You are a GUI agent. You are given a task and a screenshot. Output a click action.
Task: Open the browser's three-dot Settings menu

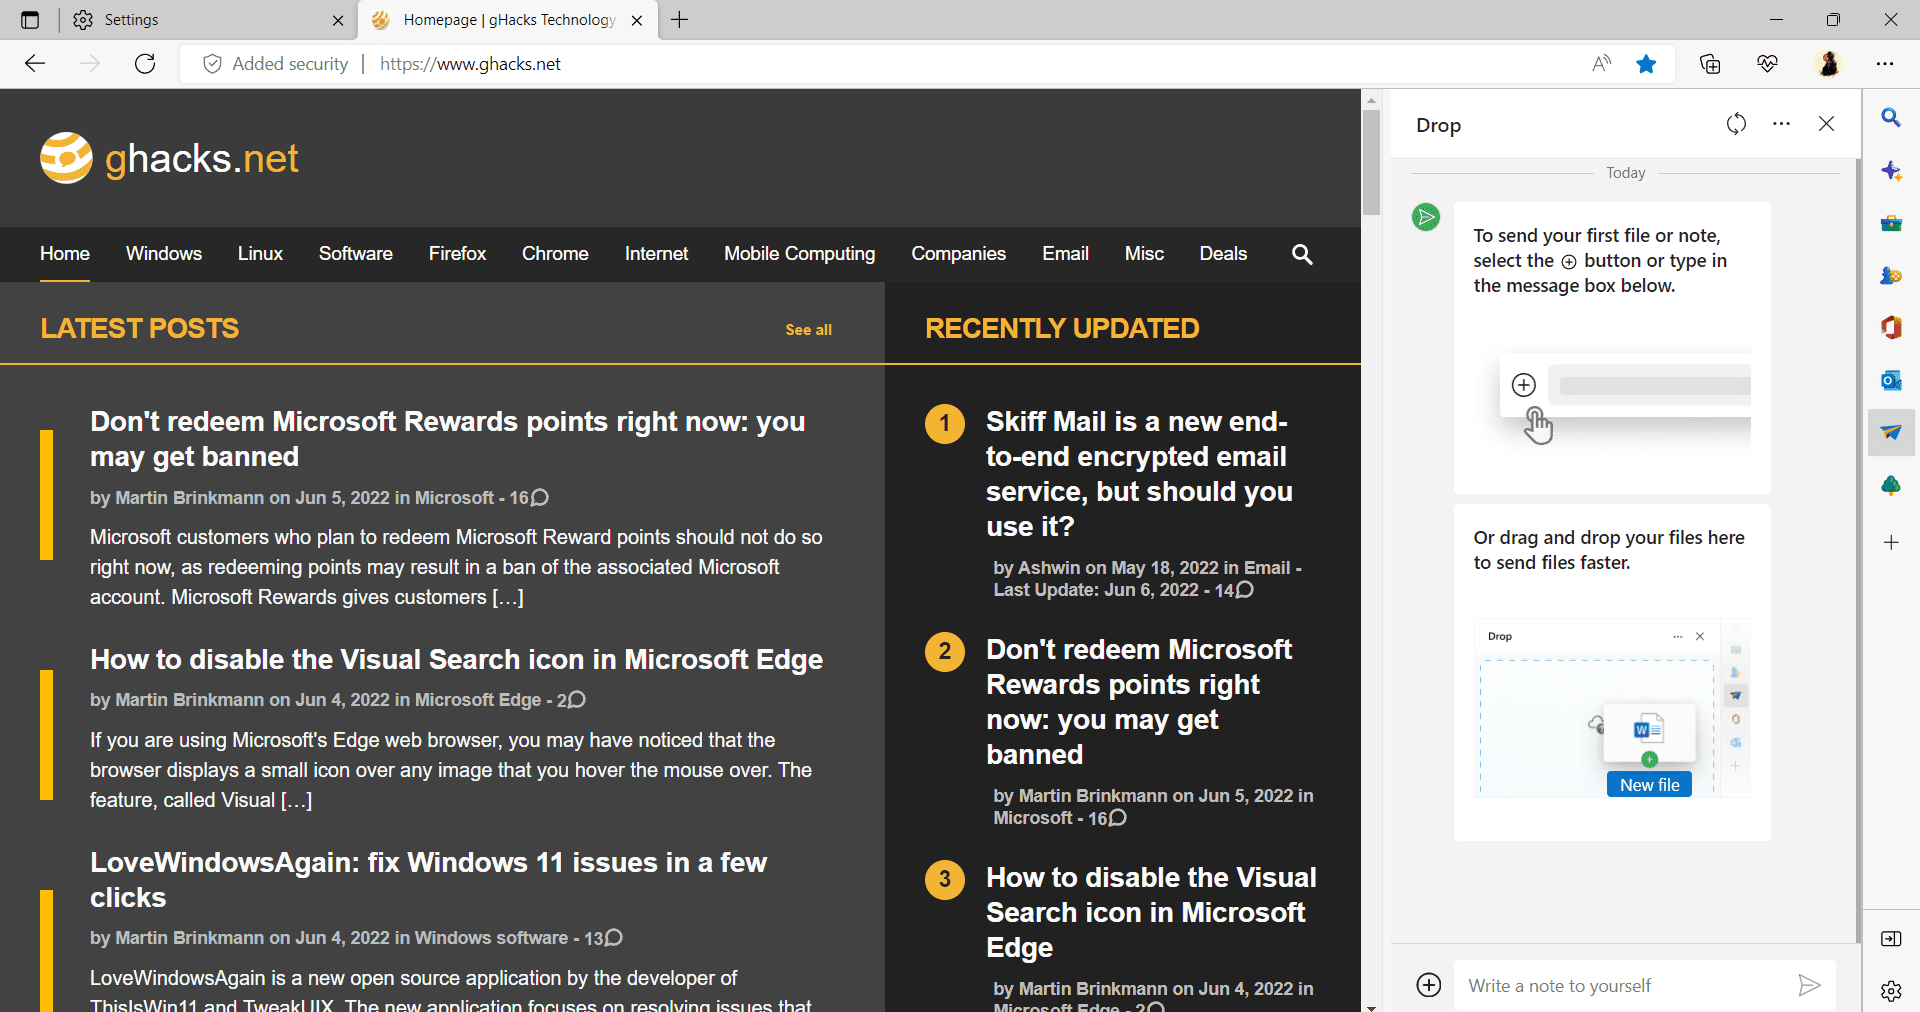(1887, 63)
